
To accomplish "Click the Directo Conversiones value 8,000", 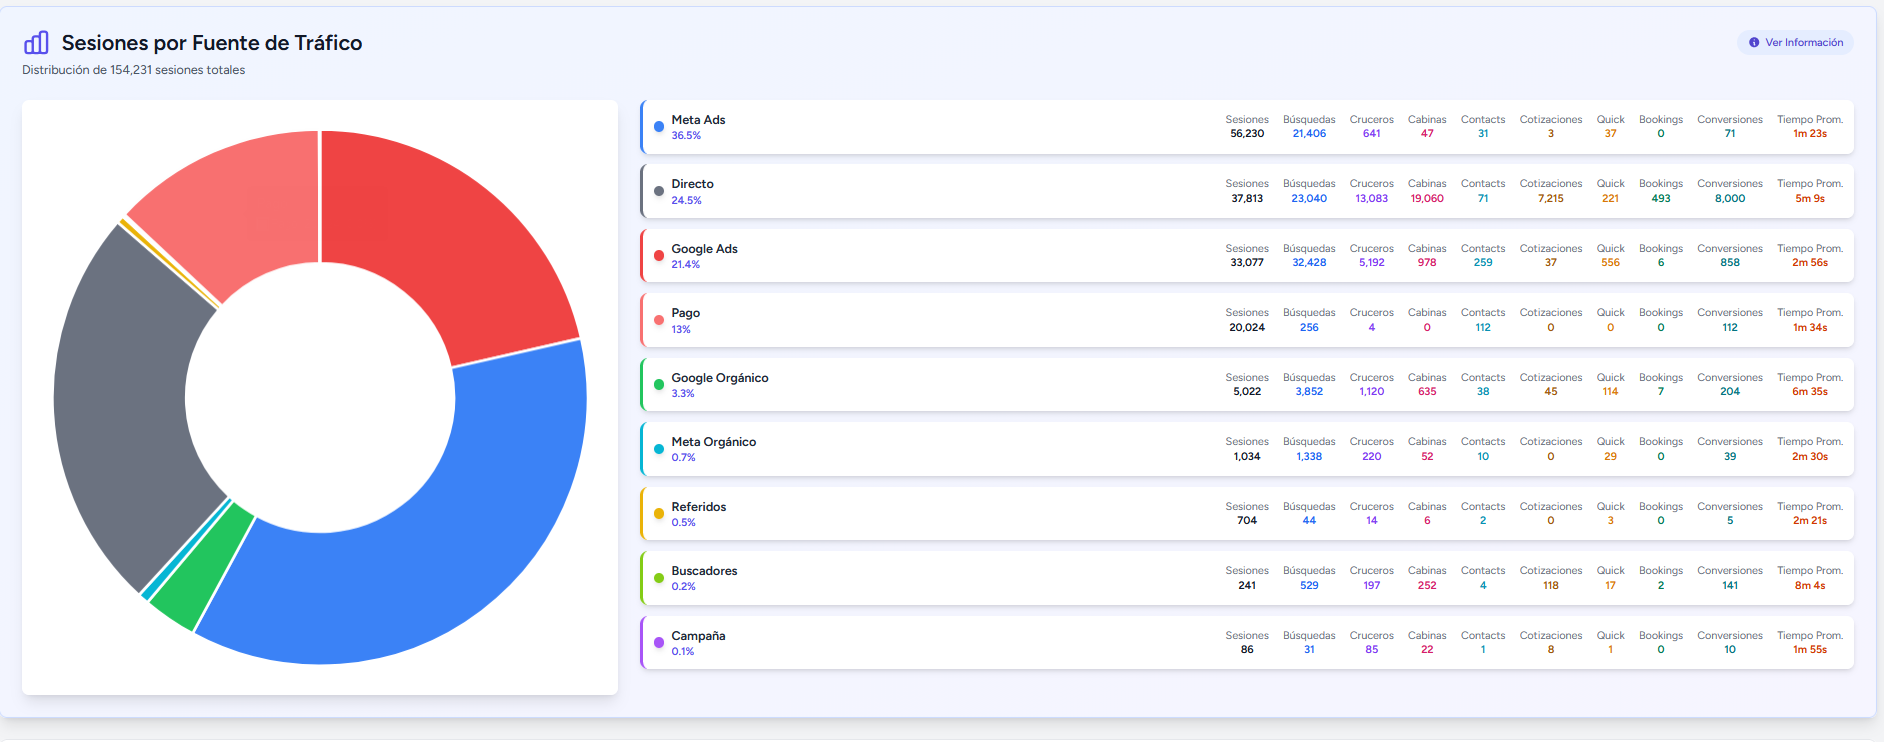I will tap(1729, 199).
